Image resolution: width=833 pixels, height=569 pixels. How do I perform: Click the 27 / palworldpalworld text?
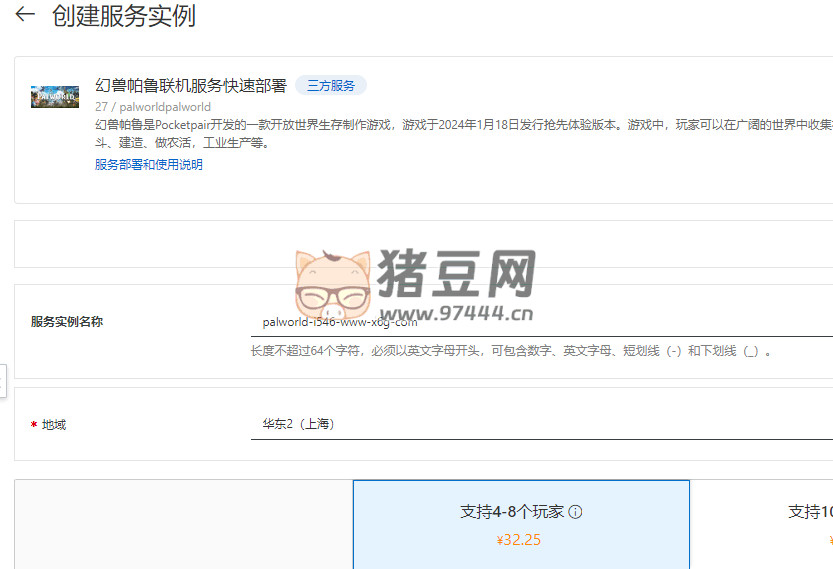click(153, 107)
